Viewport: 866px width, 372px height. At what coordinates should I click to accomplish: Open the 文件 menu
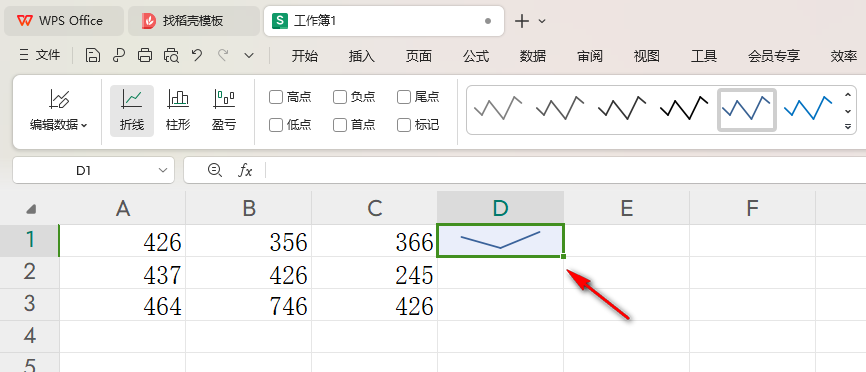click(x=40, y=55)
